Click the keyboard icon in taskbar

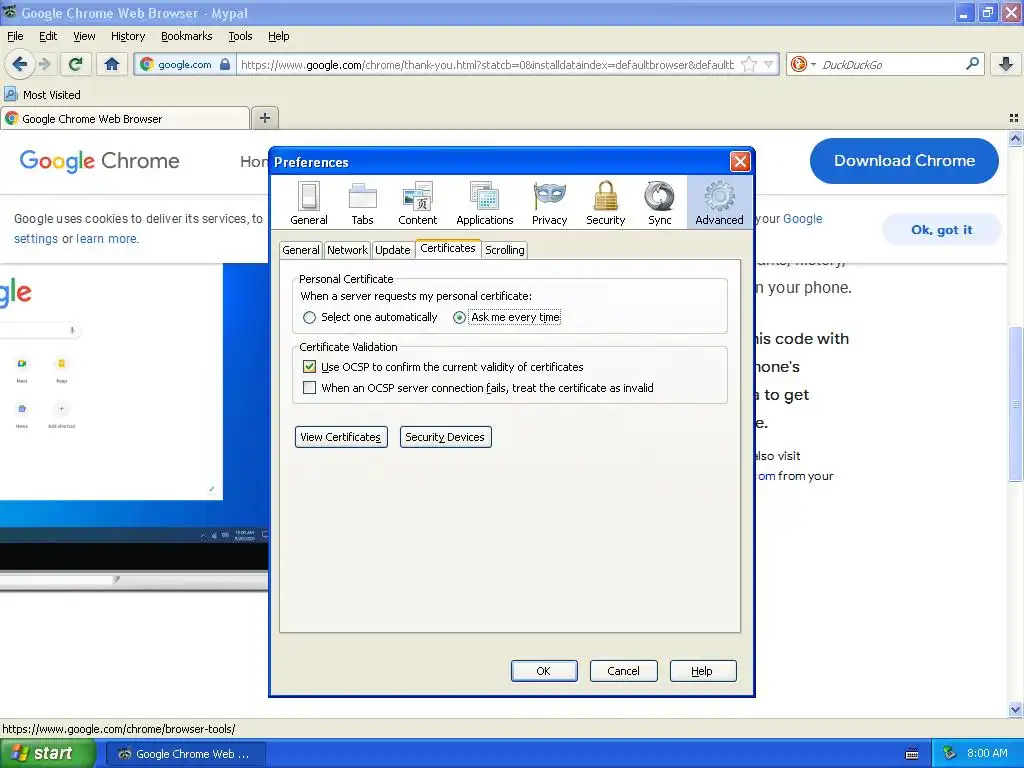pyautogui.click(x=912, y=754)
